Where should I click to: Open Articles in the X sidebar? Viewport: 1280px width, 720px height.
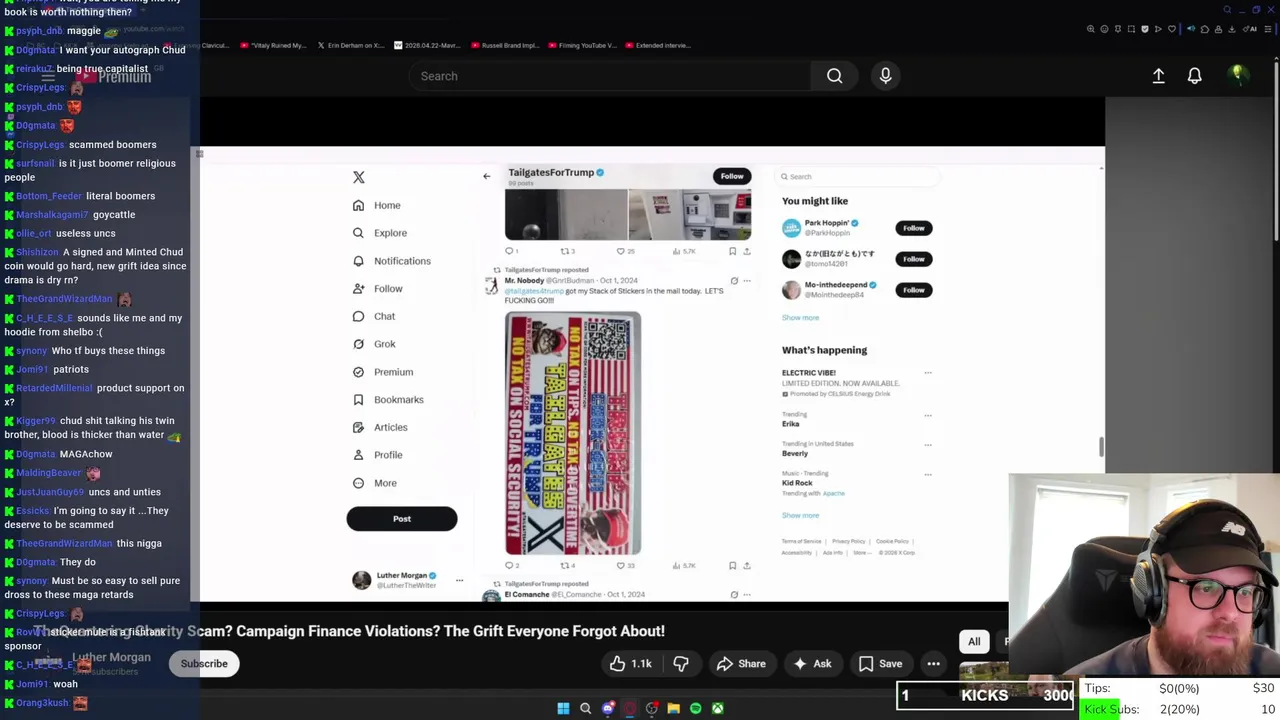(x=379, y=427)
